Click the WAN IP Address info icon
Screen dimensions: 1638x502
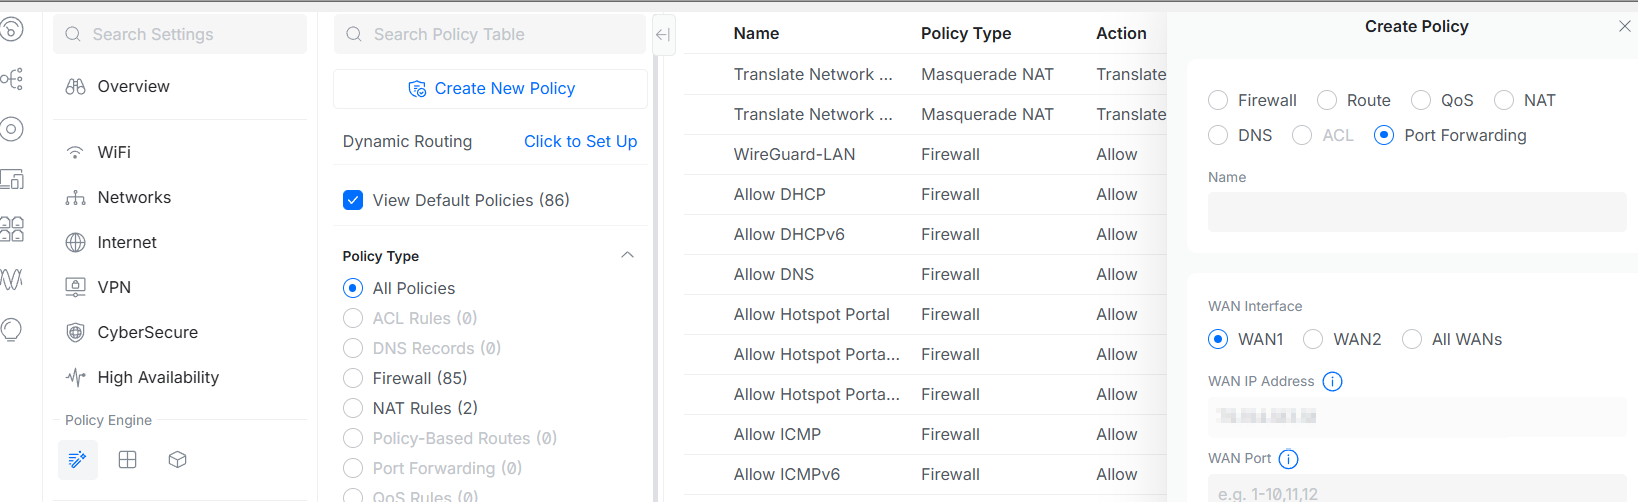point(1332,381)
